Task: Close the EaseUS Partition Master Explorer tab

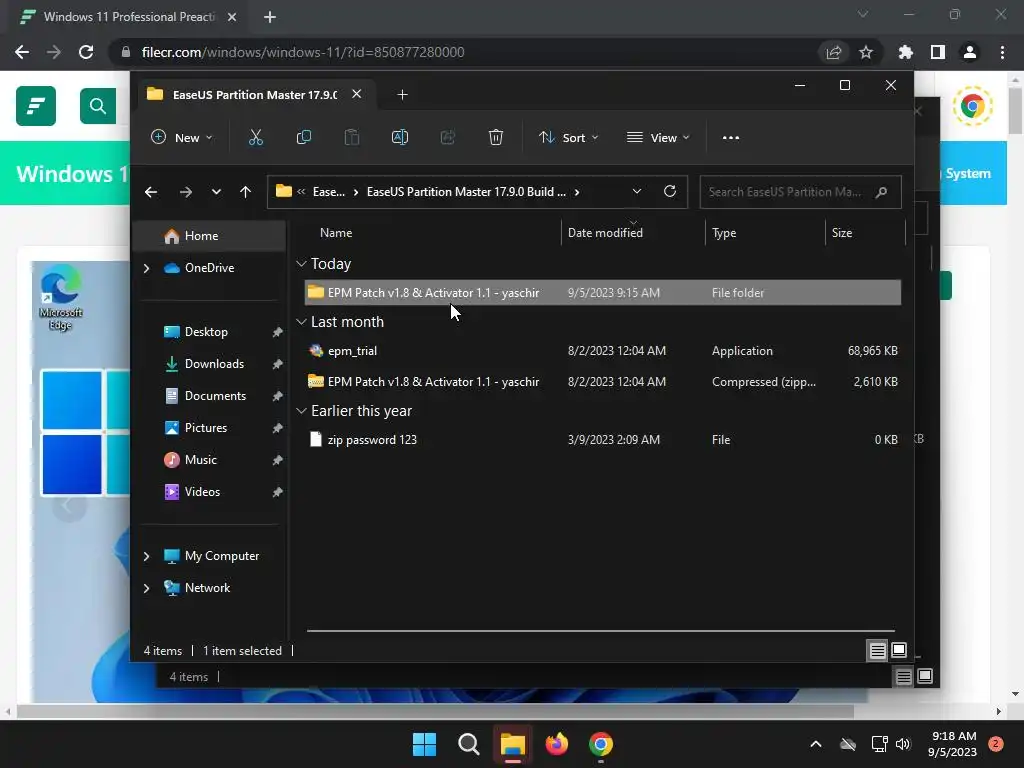Action: click(x=357, y=94)
